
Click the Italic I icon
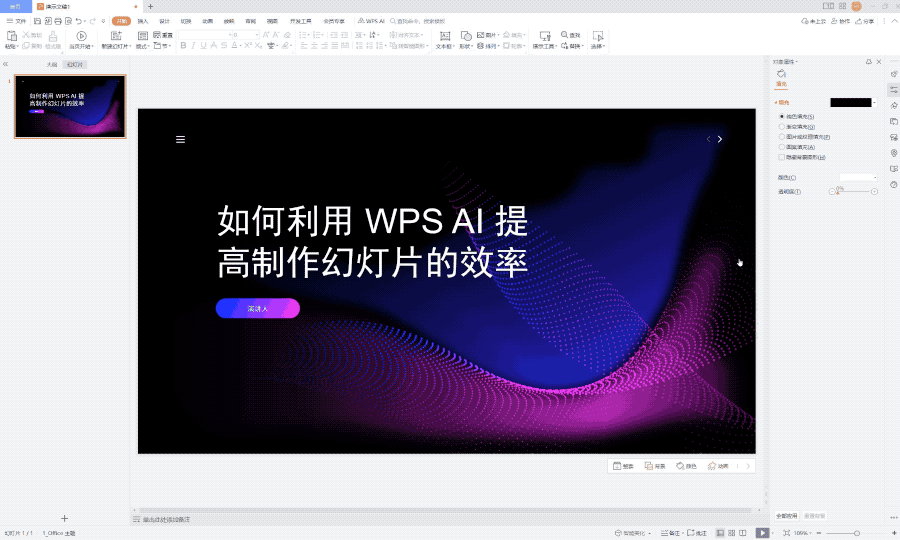point(193,45)
